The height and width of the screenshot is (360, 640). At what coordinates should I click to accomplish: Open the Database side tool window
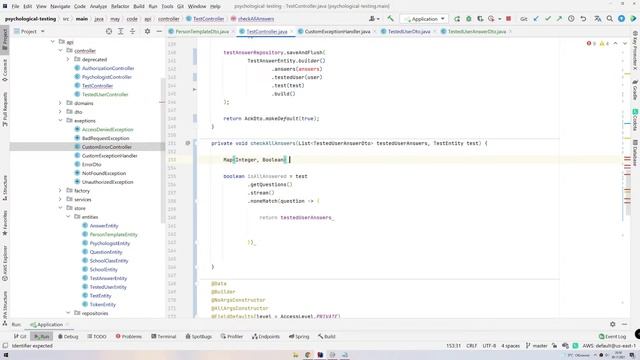(635, 153)
